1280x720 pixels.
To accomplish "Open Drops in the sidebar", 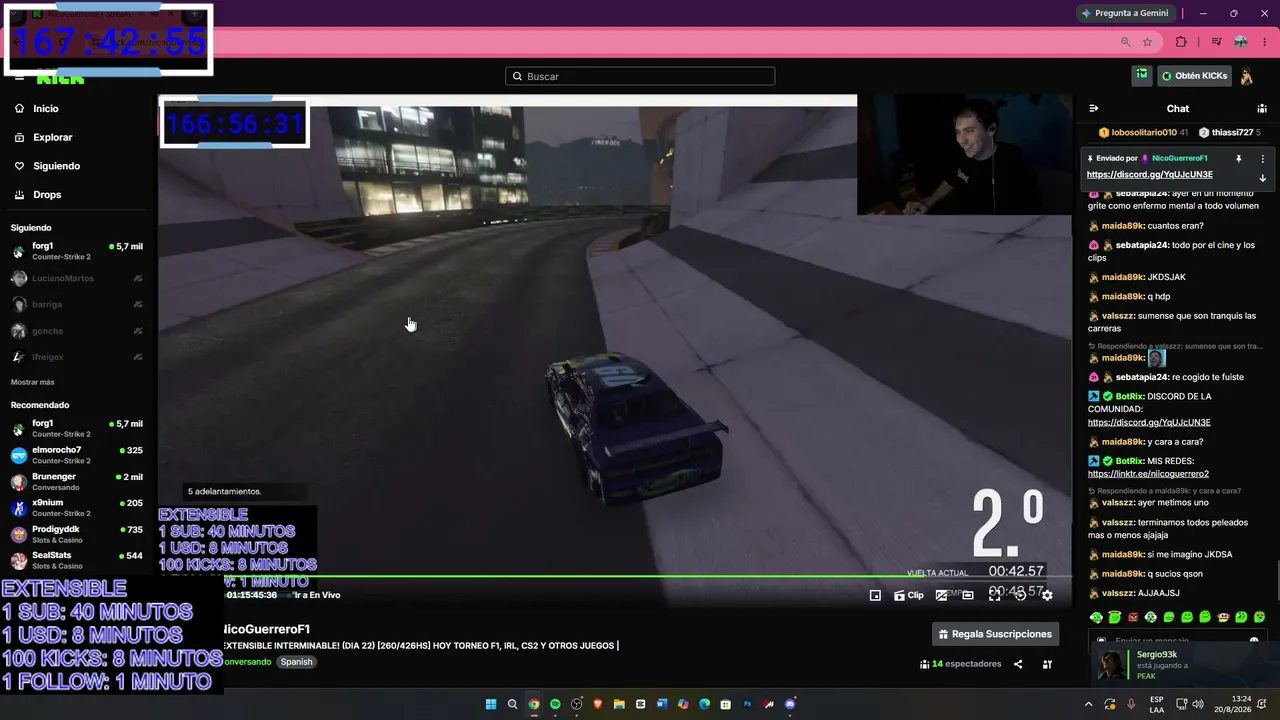I will click(47, 195).
